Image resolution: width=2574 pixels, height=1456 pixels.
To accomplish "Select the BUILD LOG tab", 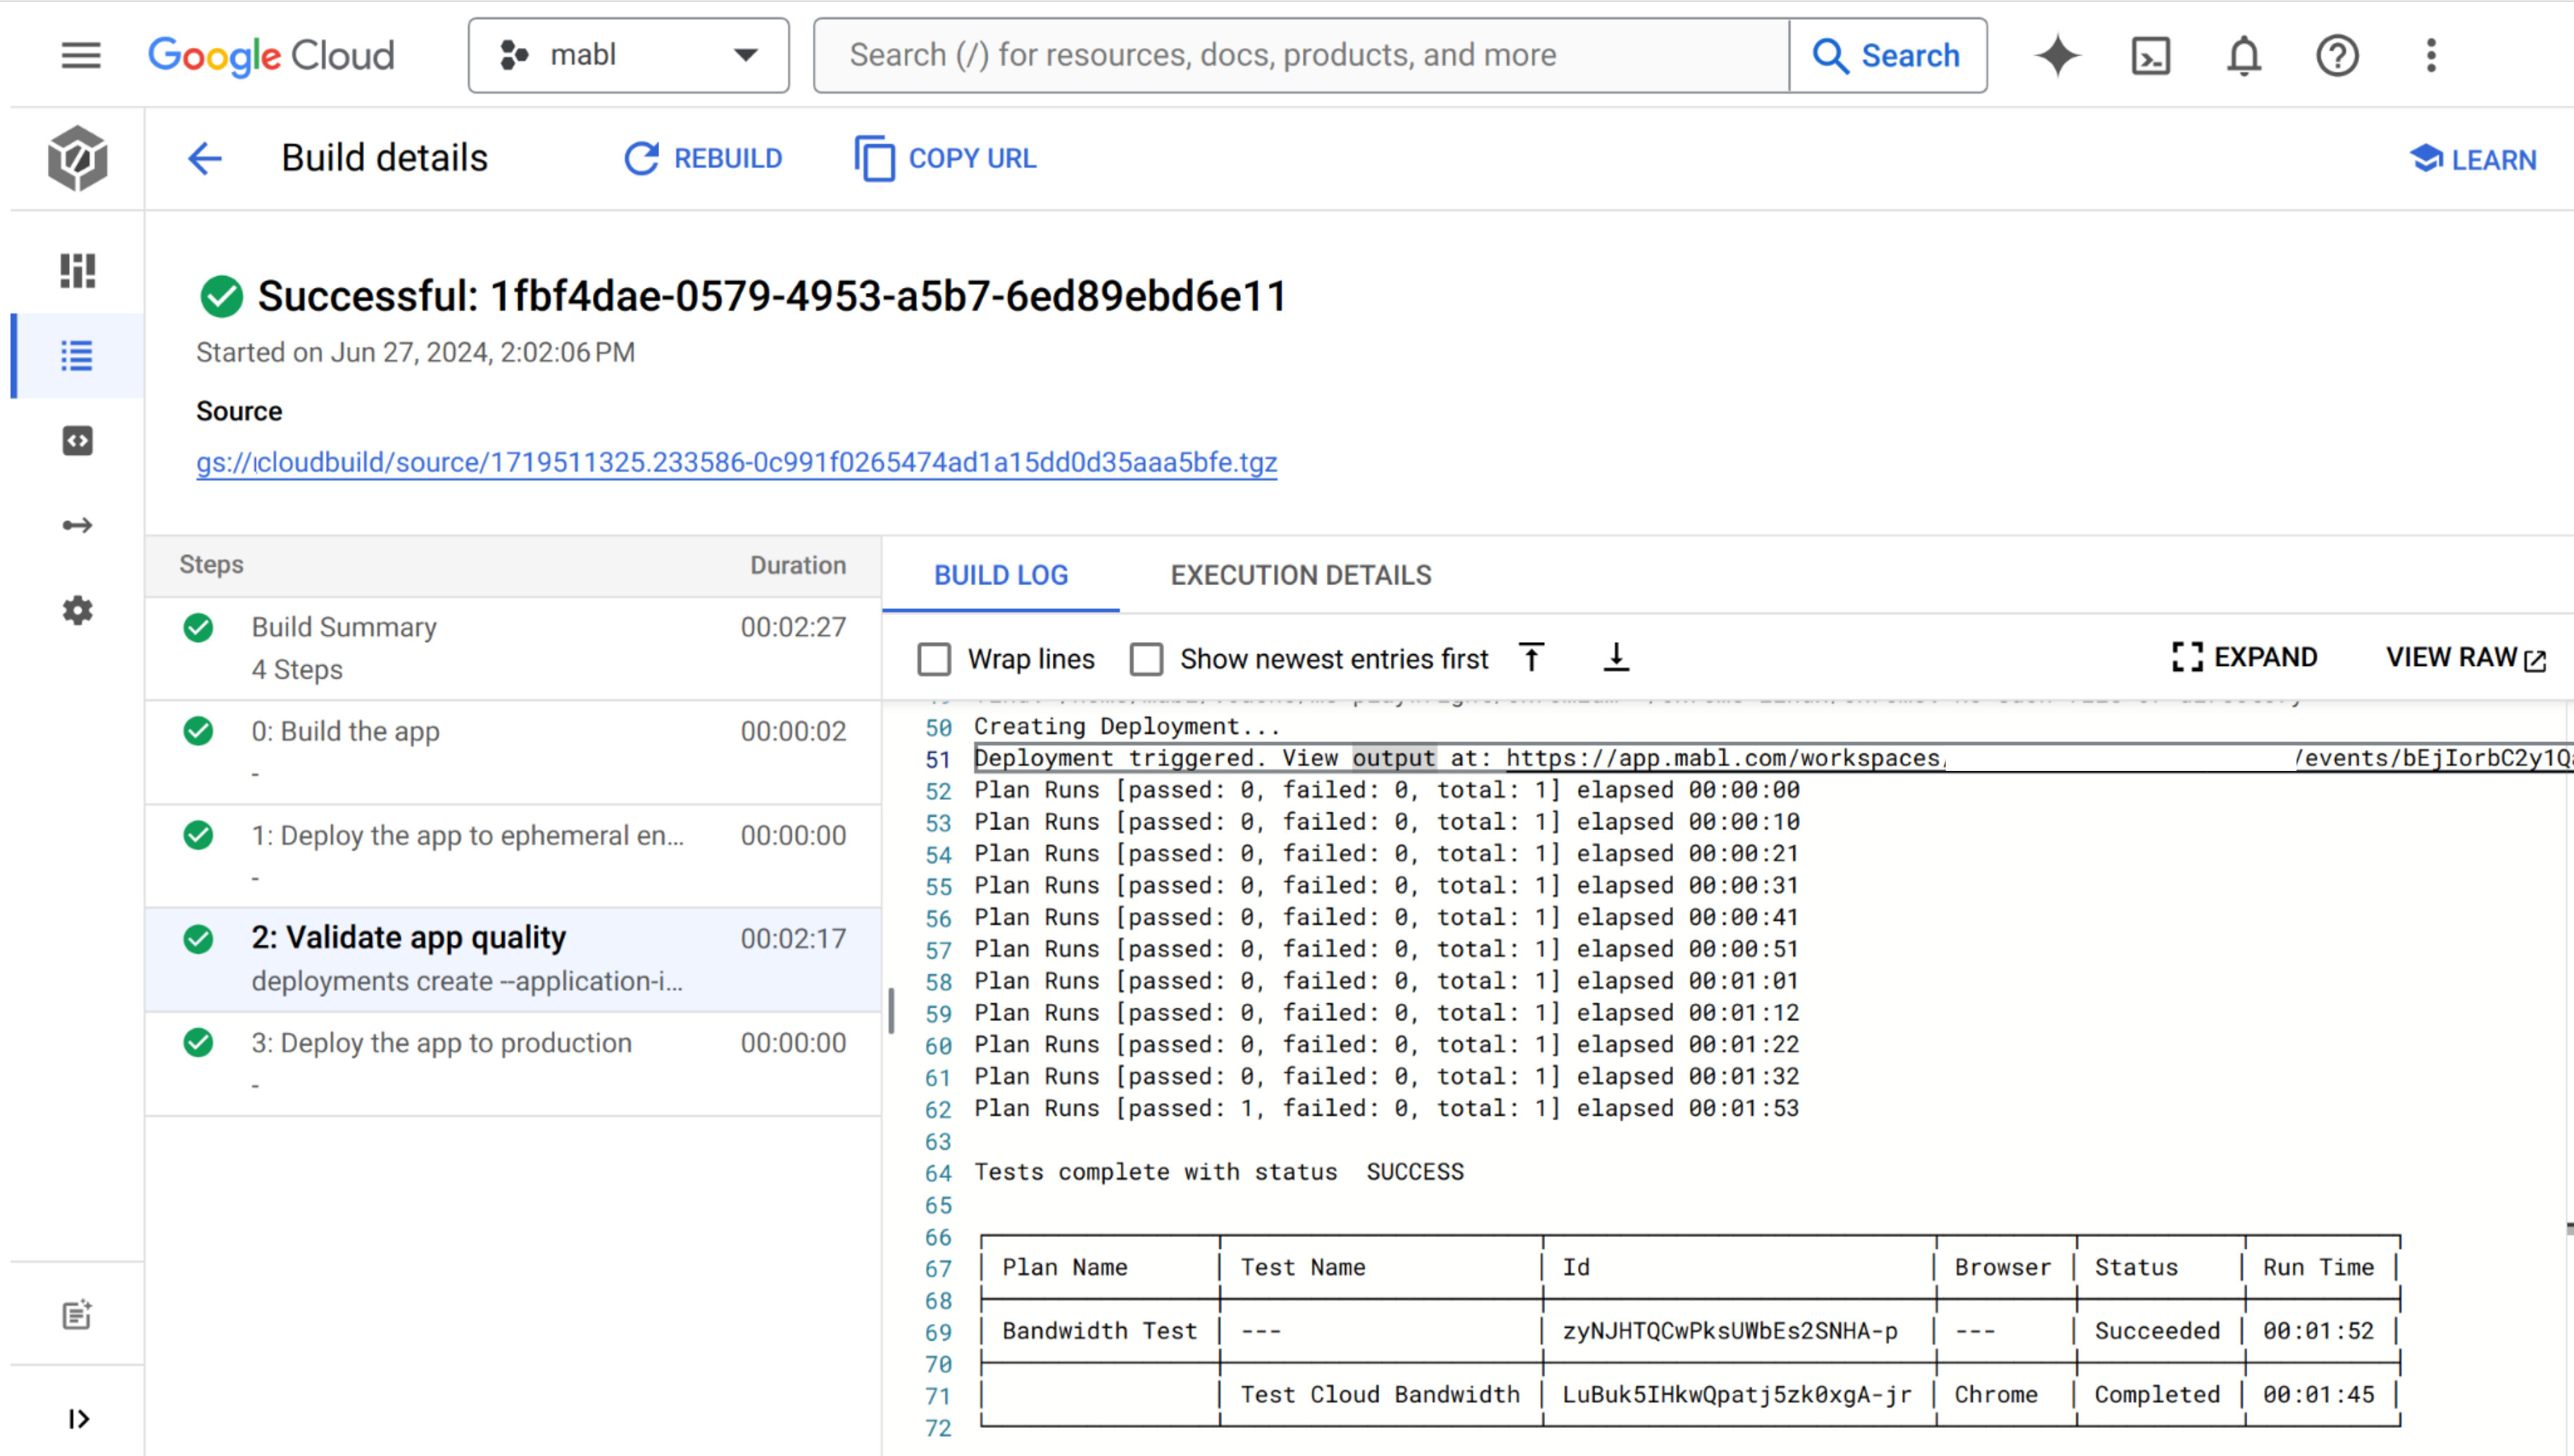I will point(1001,575).
